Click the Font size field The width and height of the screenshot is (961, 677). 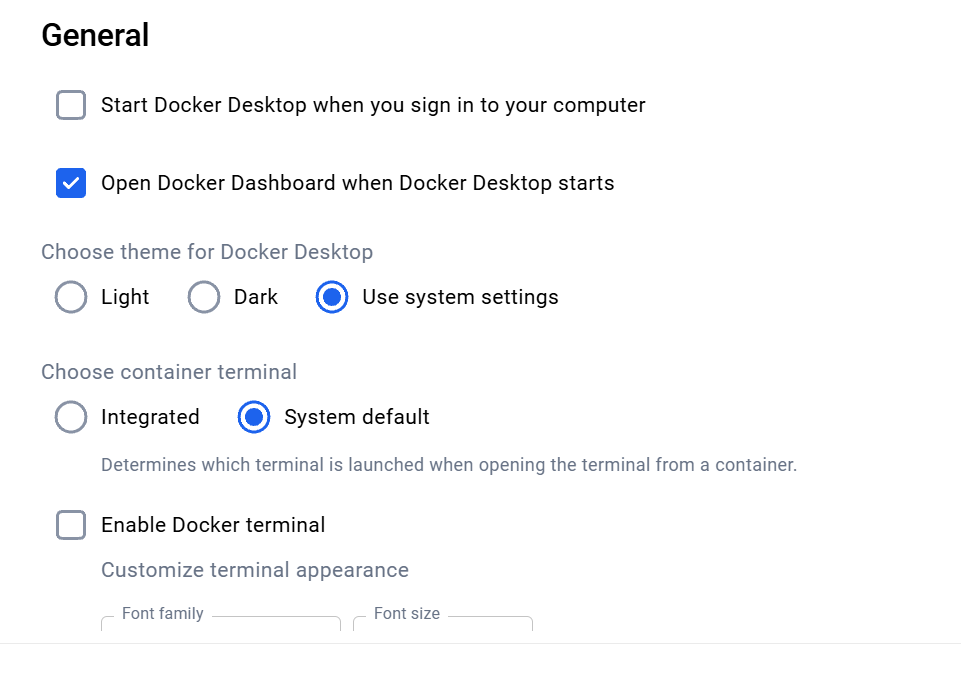point(443,627)
